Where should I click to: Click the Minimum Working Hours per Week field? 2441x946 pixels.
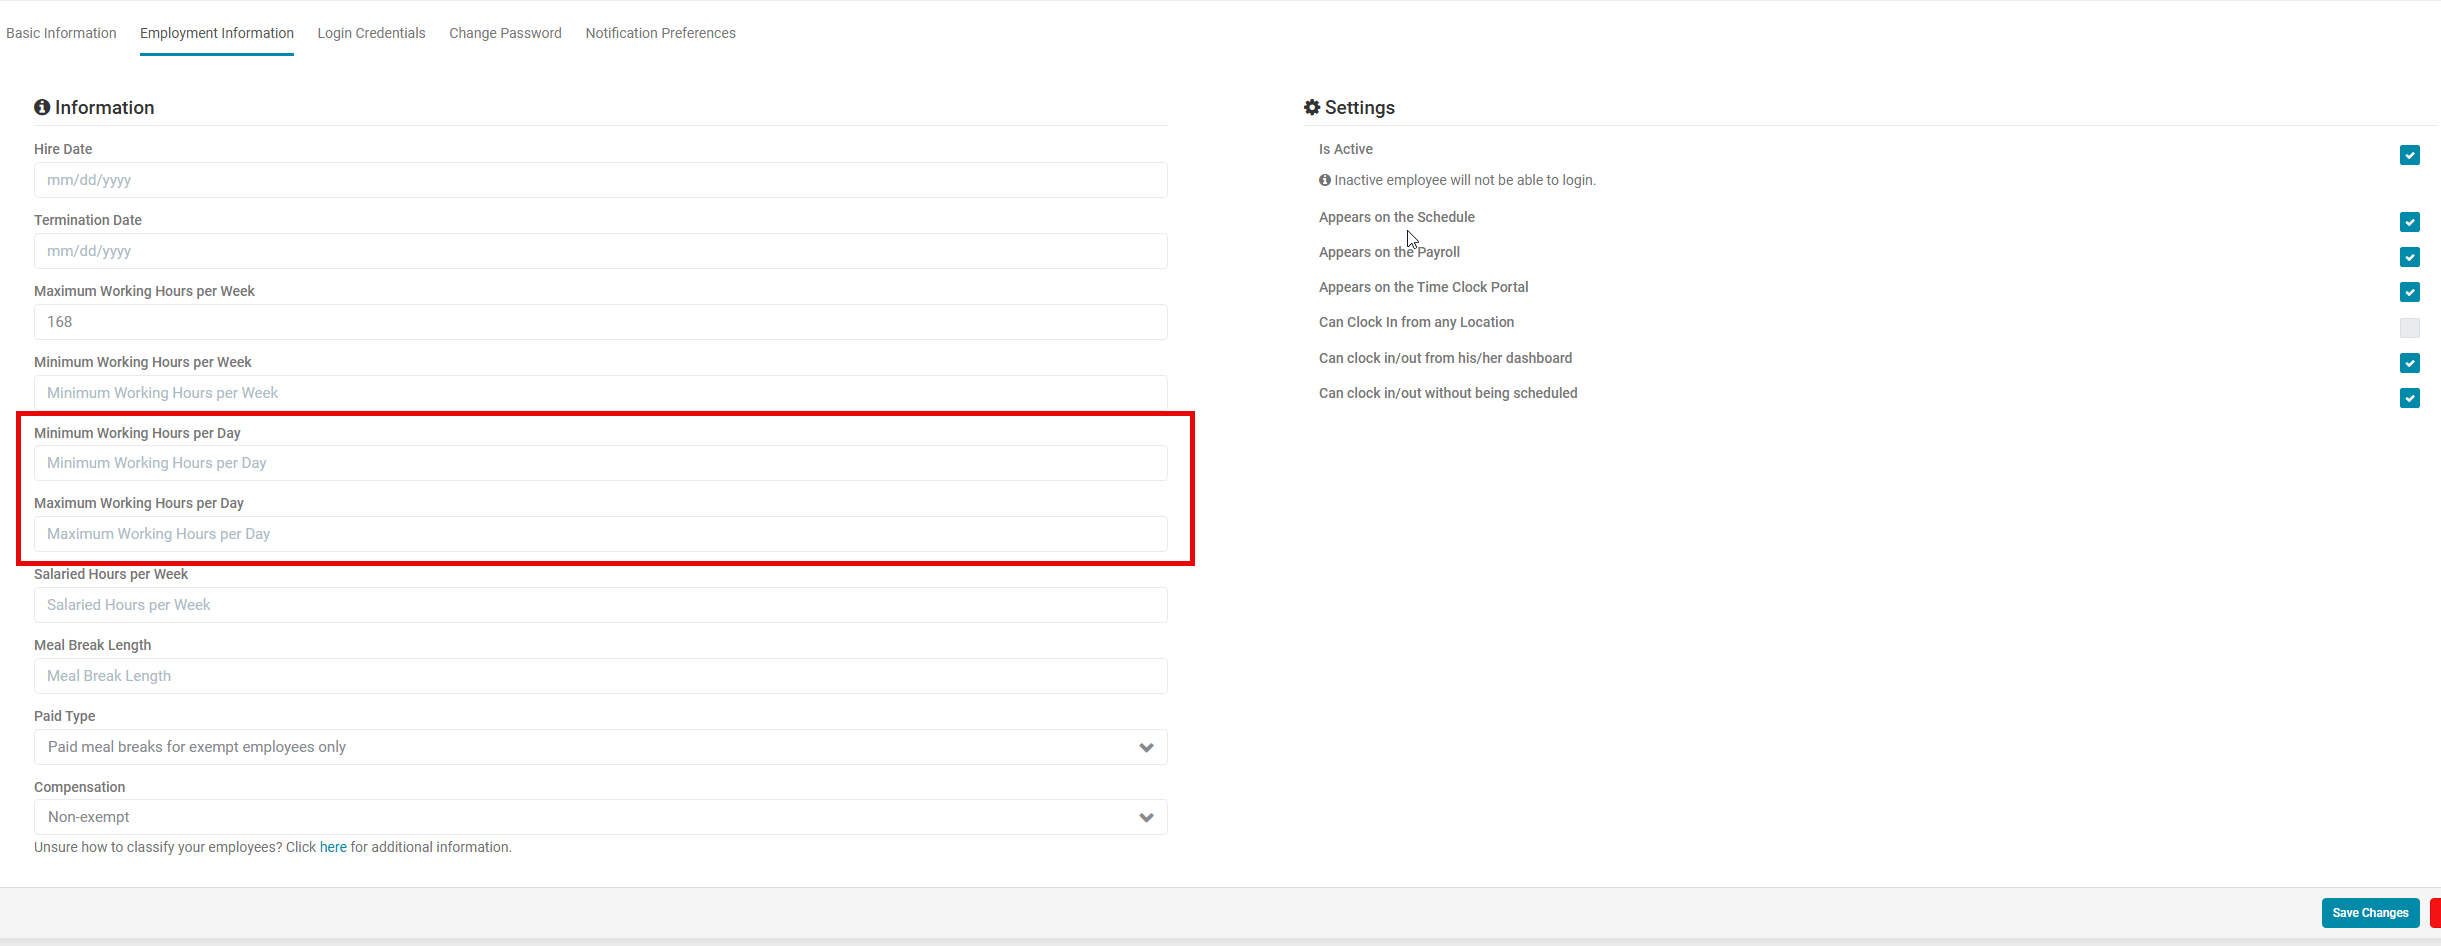coord(600,393)
